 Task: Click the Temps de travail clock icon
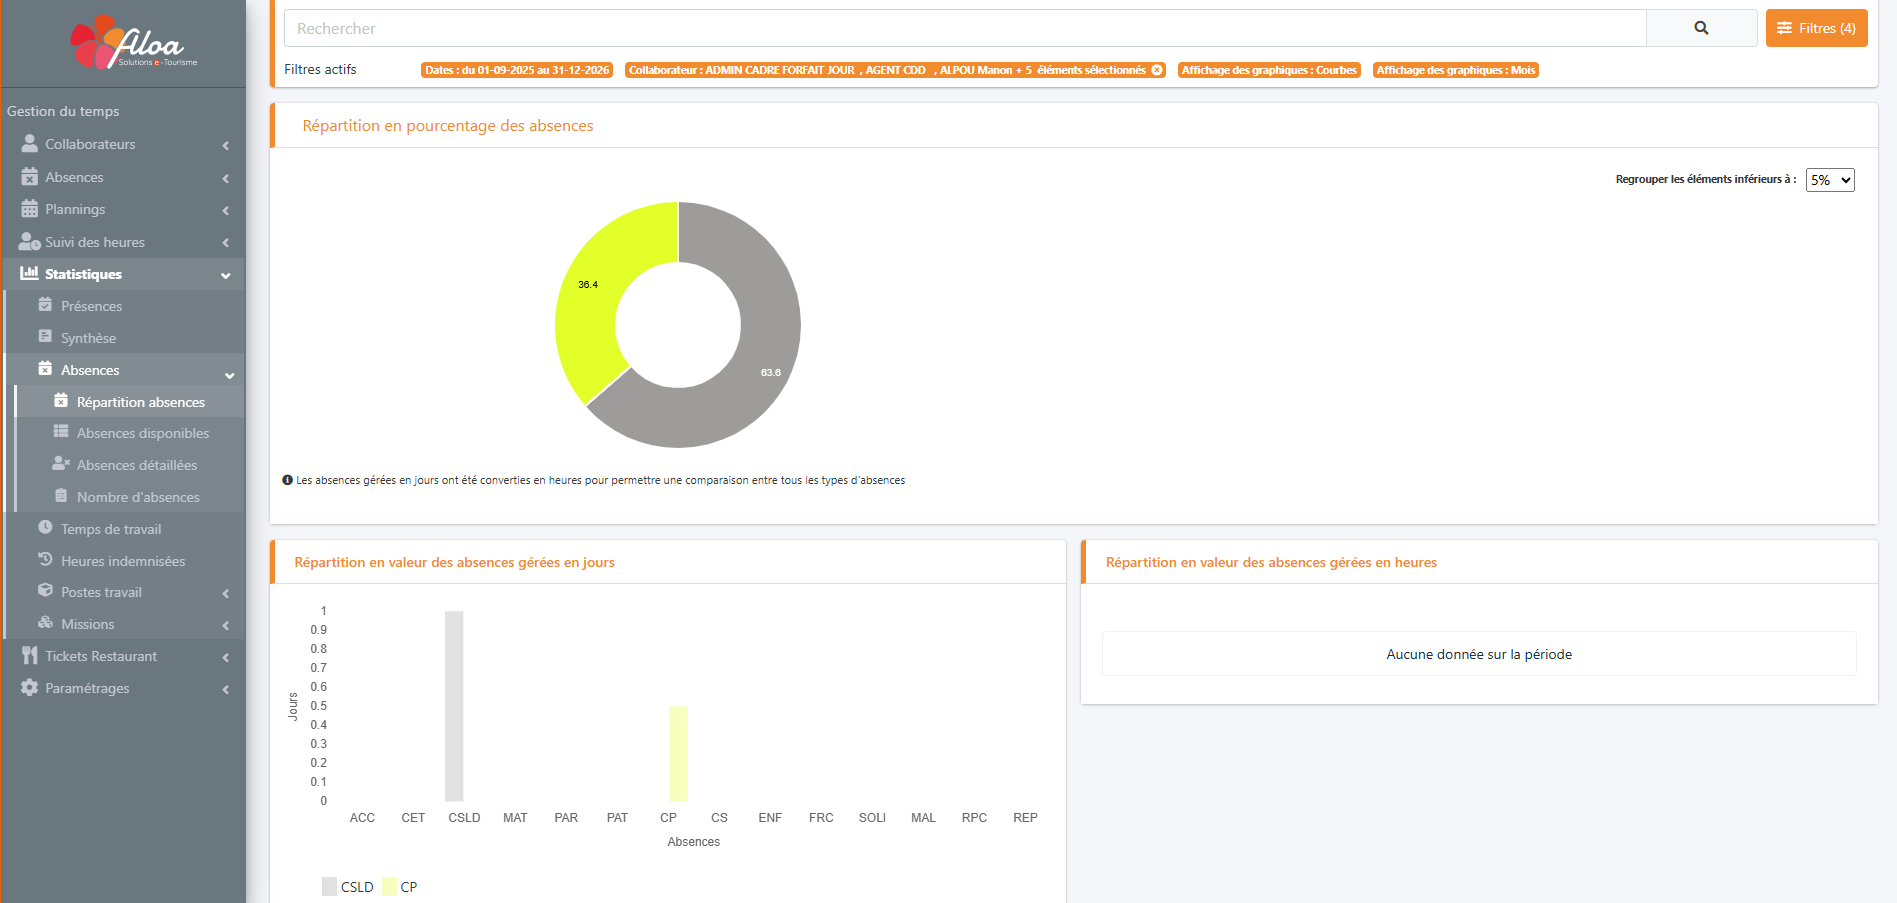[45, 528]
